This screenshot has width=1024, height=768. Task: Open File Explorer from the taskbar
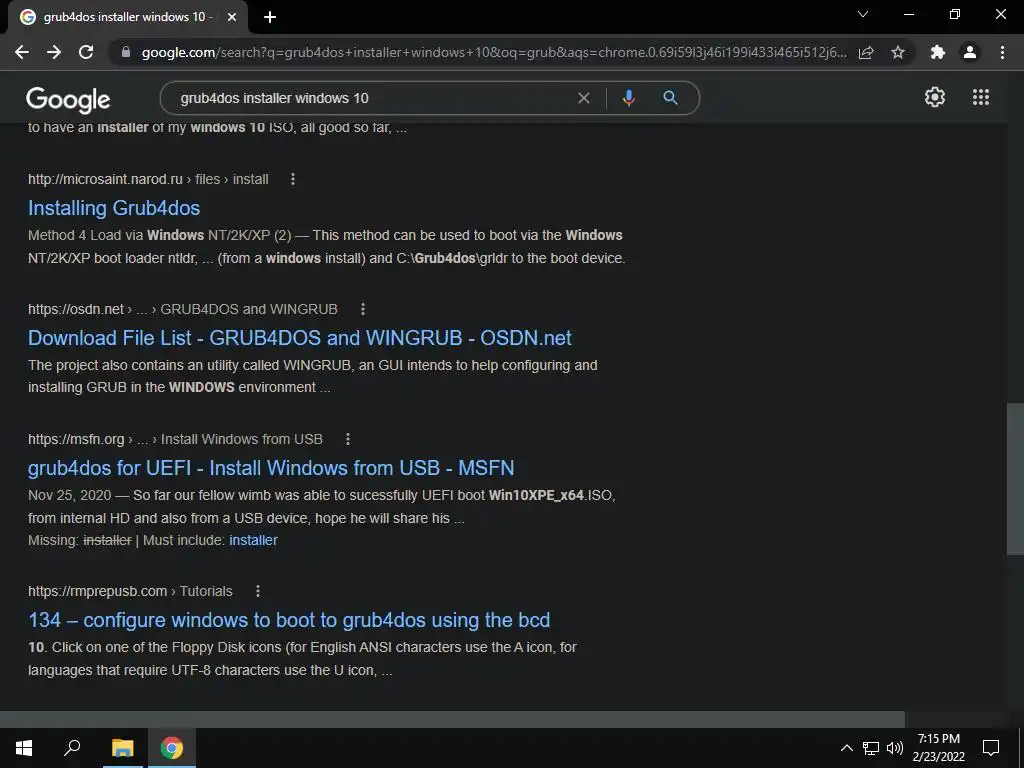tap(122, 748)
